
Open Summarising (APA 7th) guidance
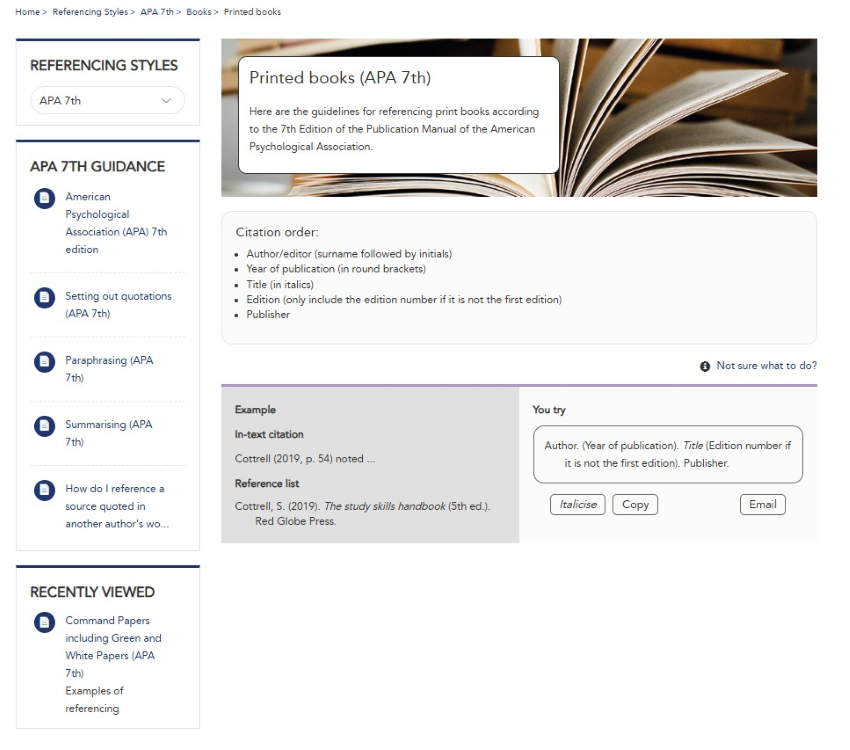point(108,432)
